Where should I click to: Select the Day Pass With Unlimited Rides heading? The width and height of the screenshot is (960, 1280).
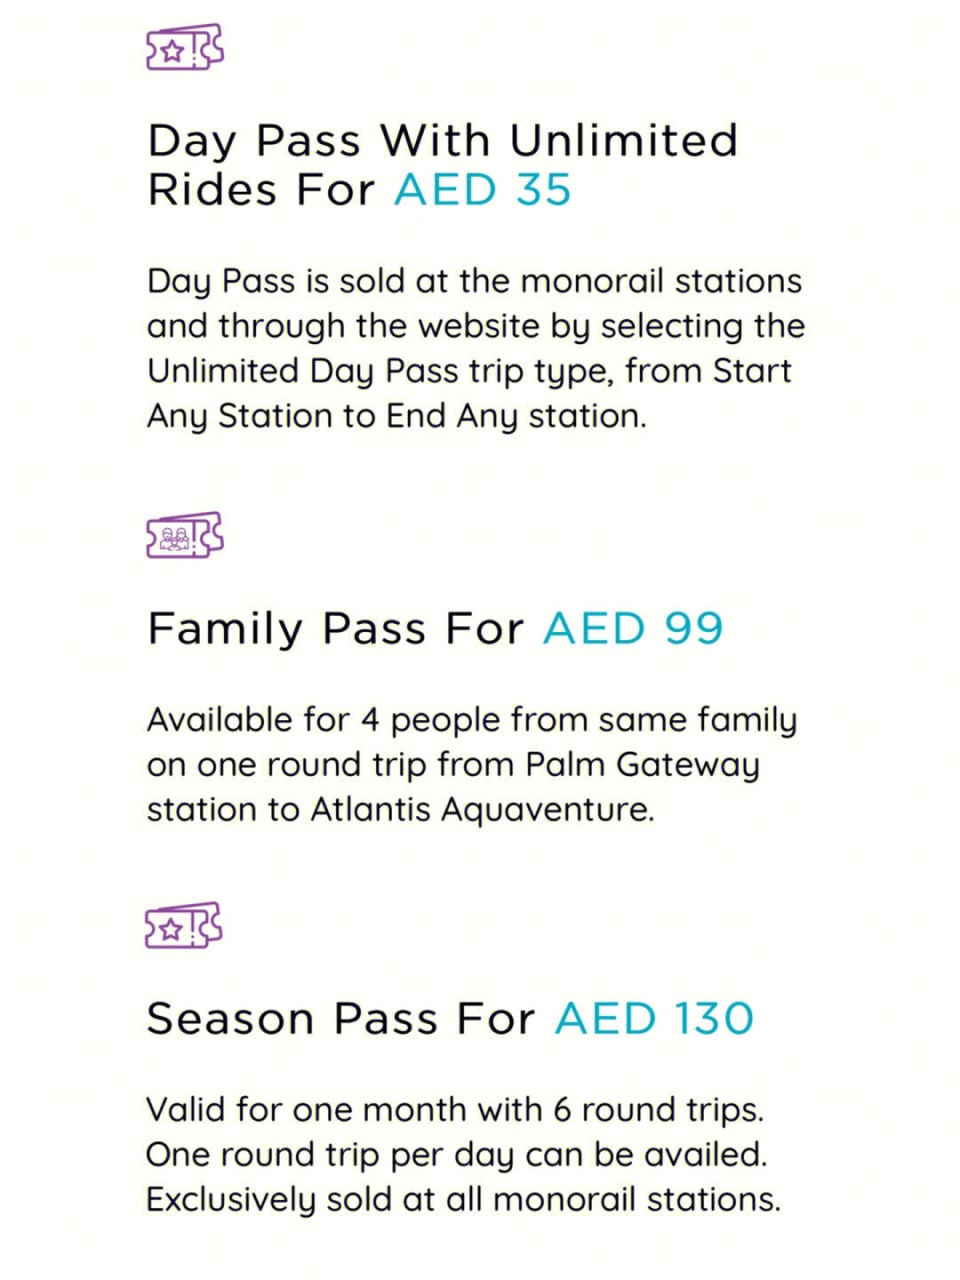tap(443, 165)
